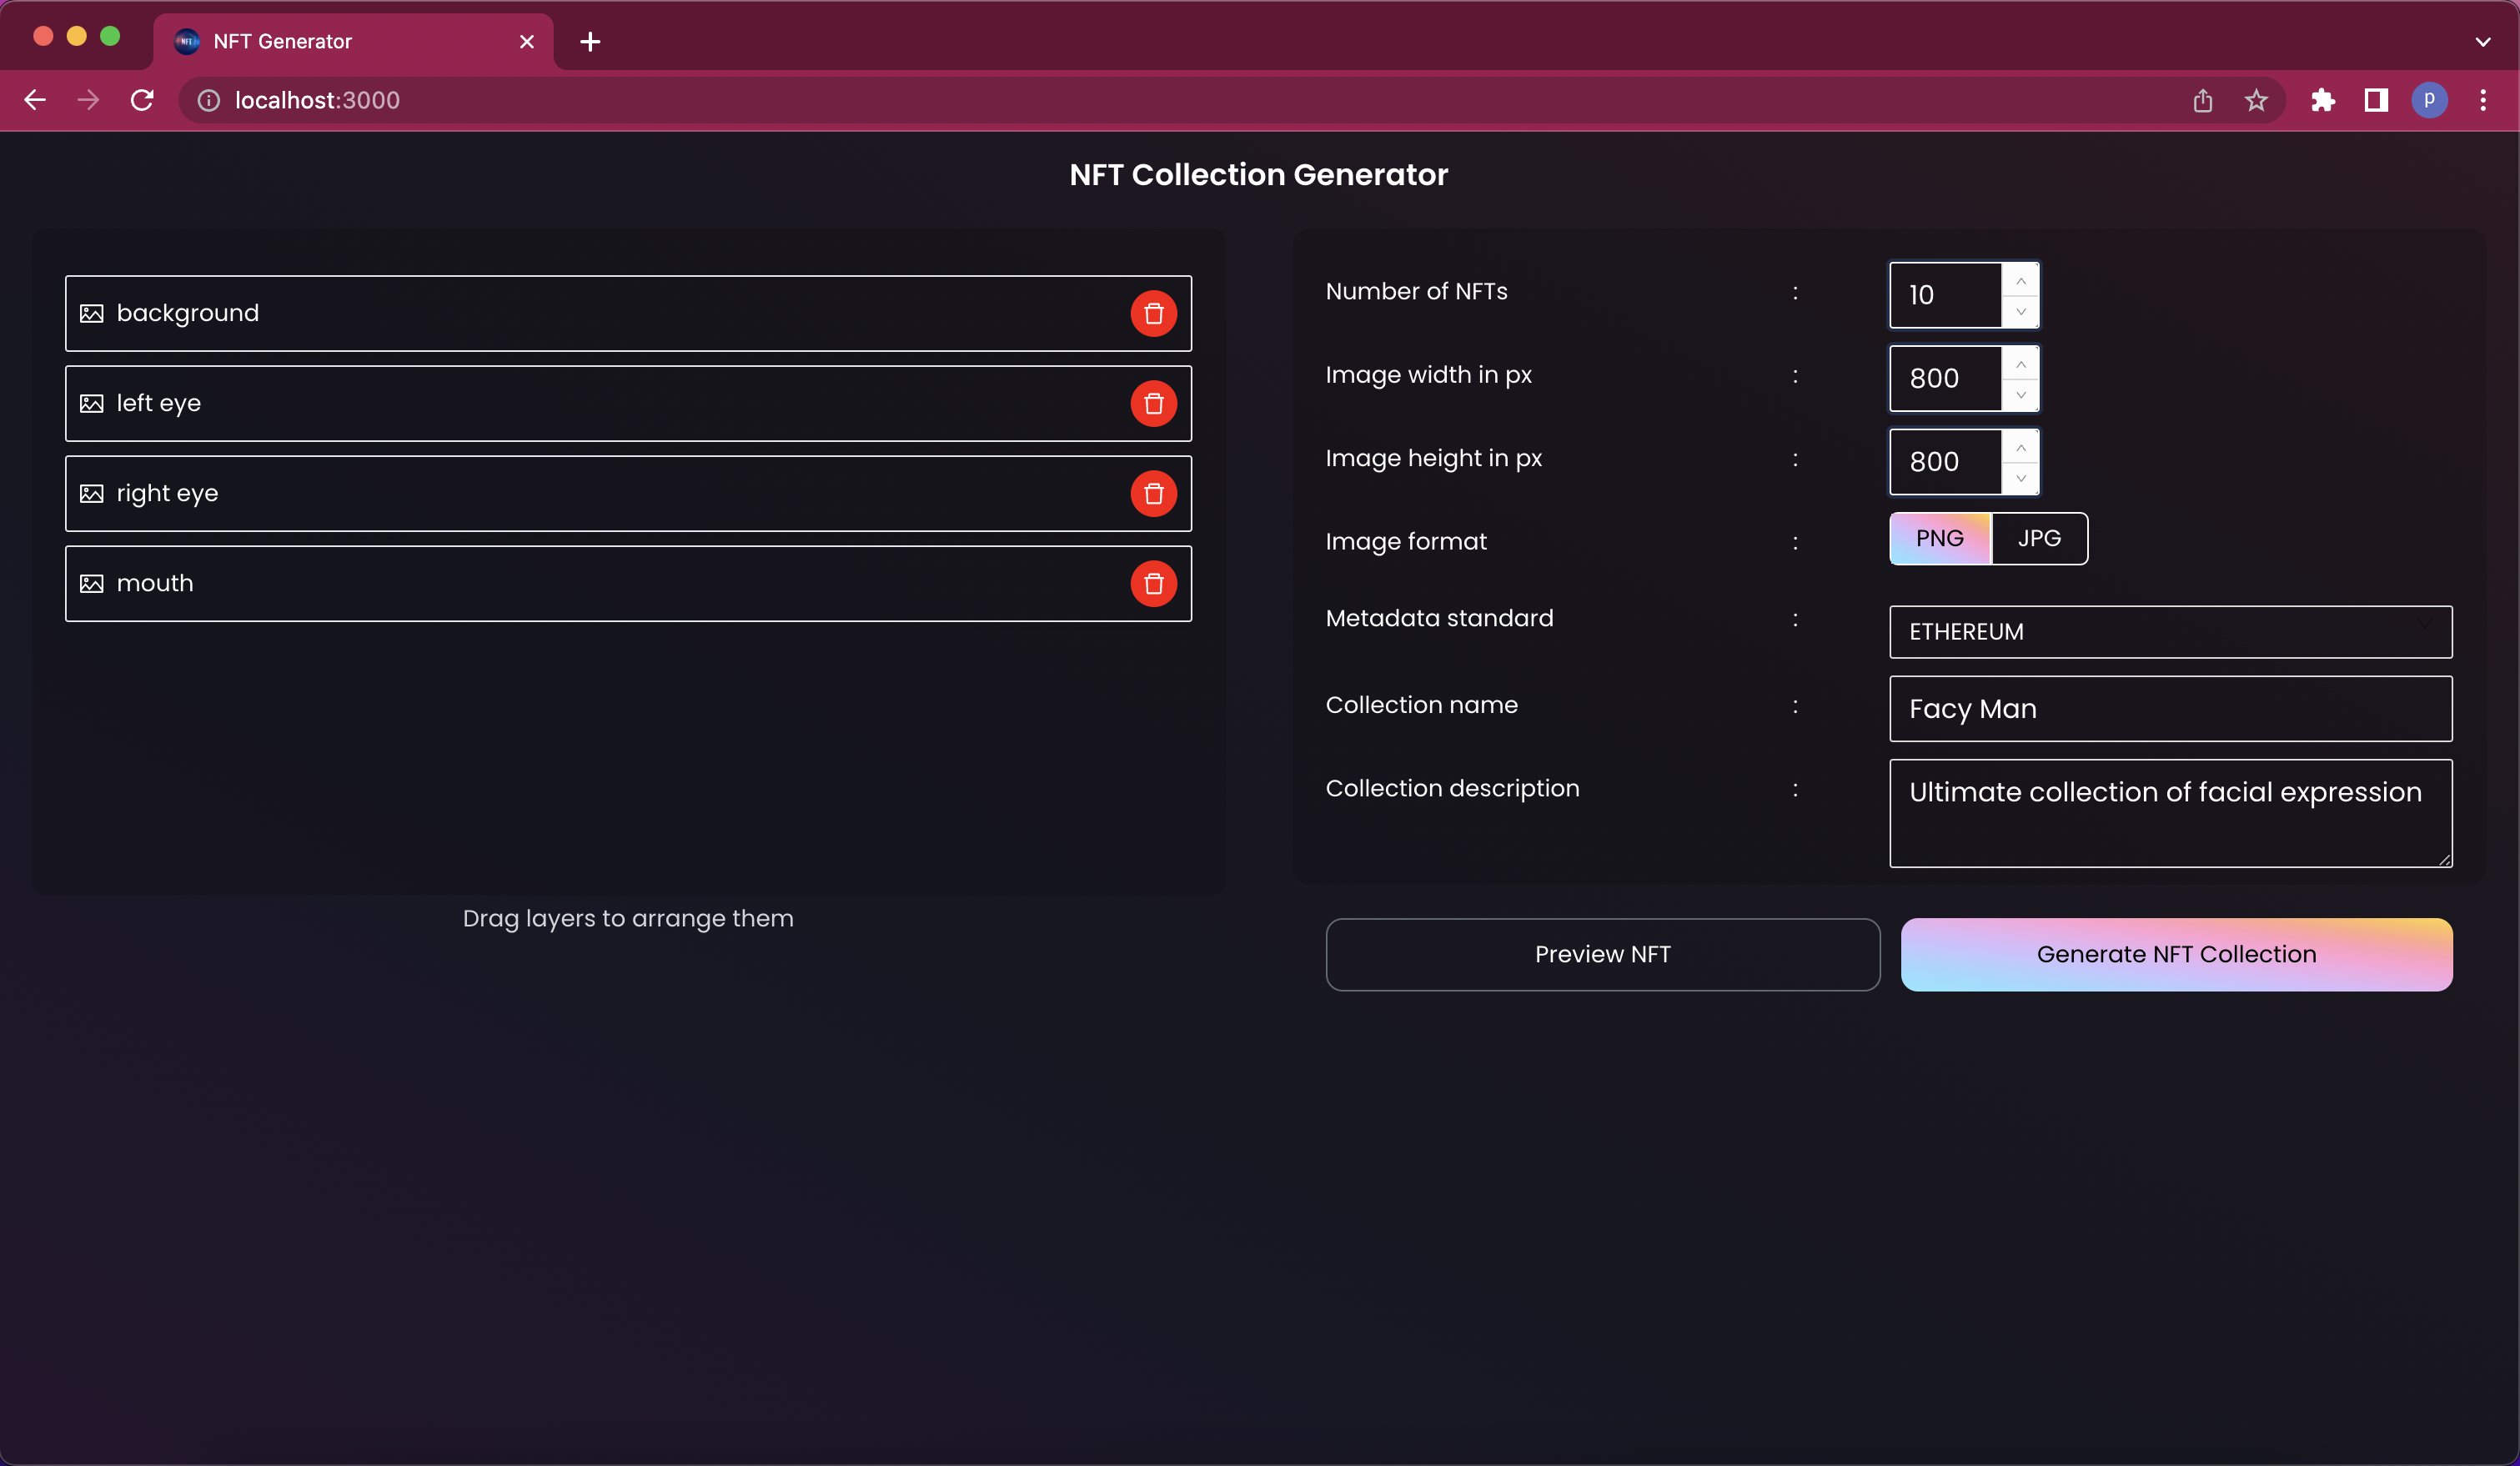
Task: Increase the Number of NFTs stepper
Action: pos(2021,281)
